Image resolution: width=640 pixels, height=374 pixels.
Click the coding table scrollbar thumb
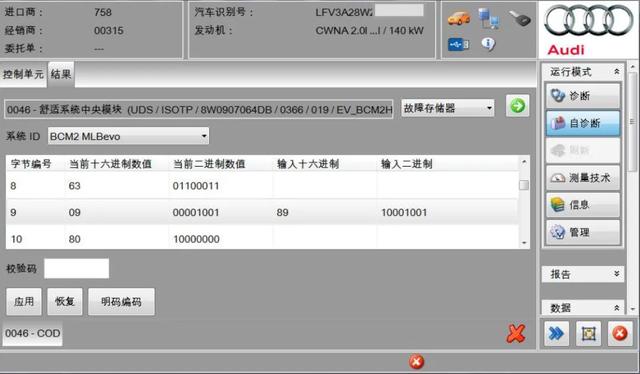tap(524, 185)
